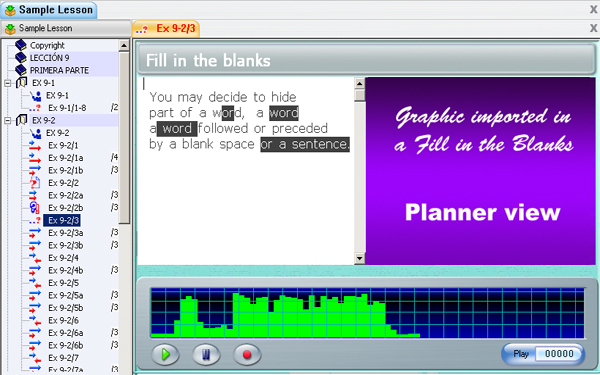Click the green Play audio button
The width and height of the screenshot is (600, 375).
(x=165, y=354)
